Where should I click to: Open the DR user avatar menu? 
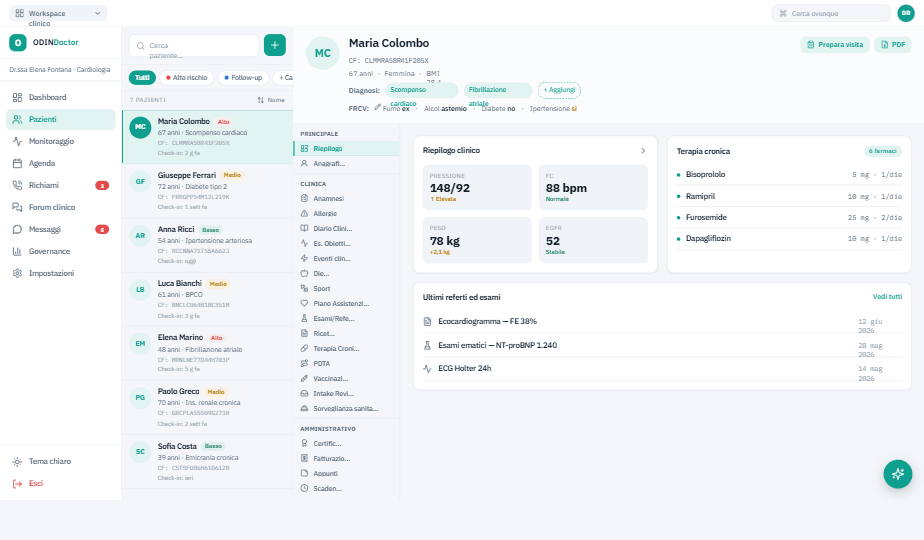click(x=906, y=13)
